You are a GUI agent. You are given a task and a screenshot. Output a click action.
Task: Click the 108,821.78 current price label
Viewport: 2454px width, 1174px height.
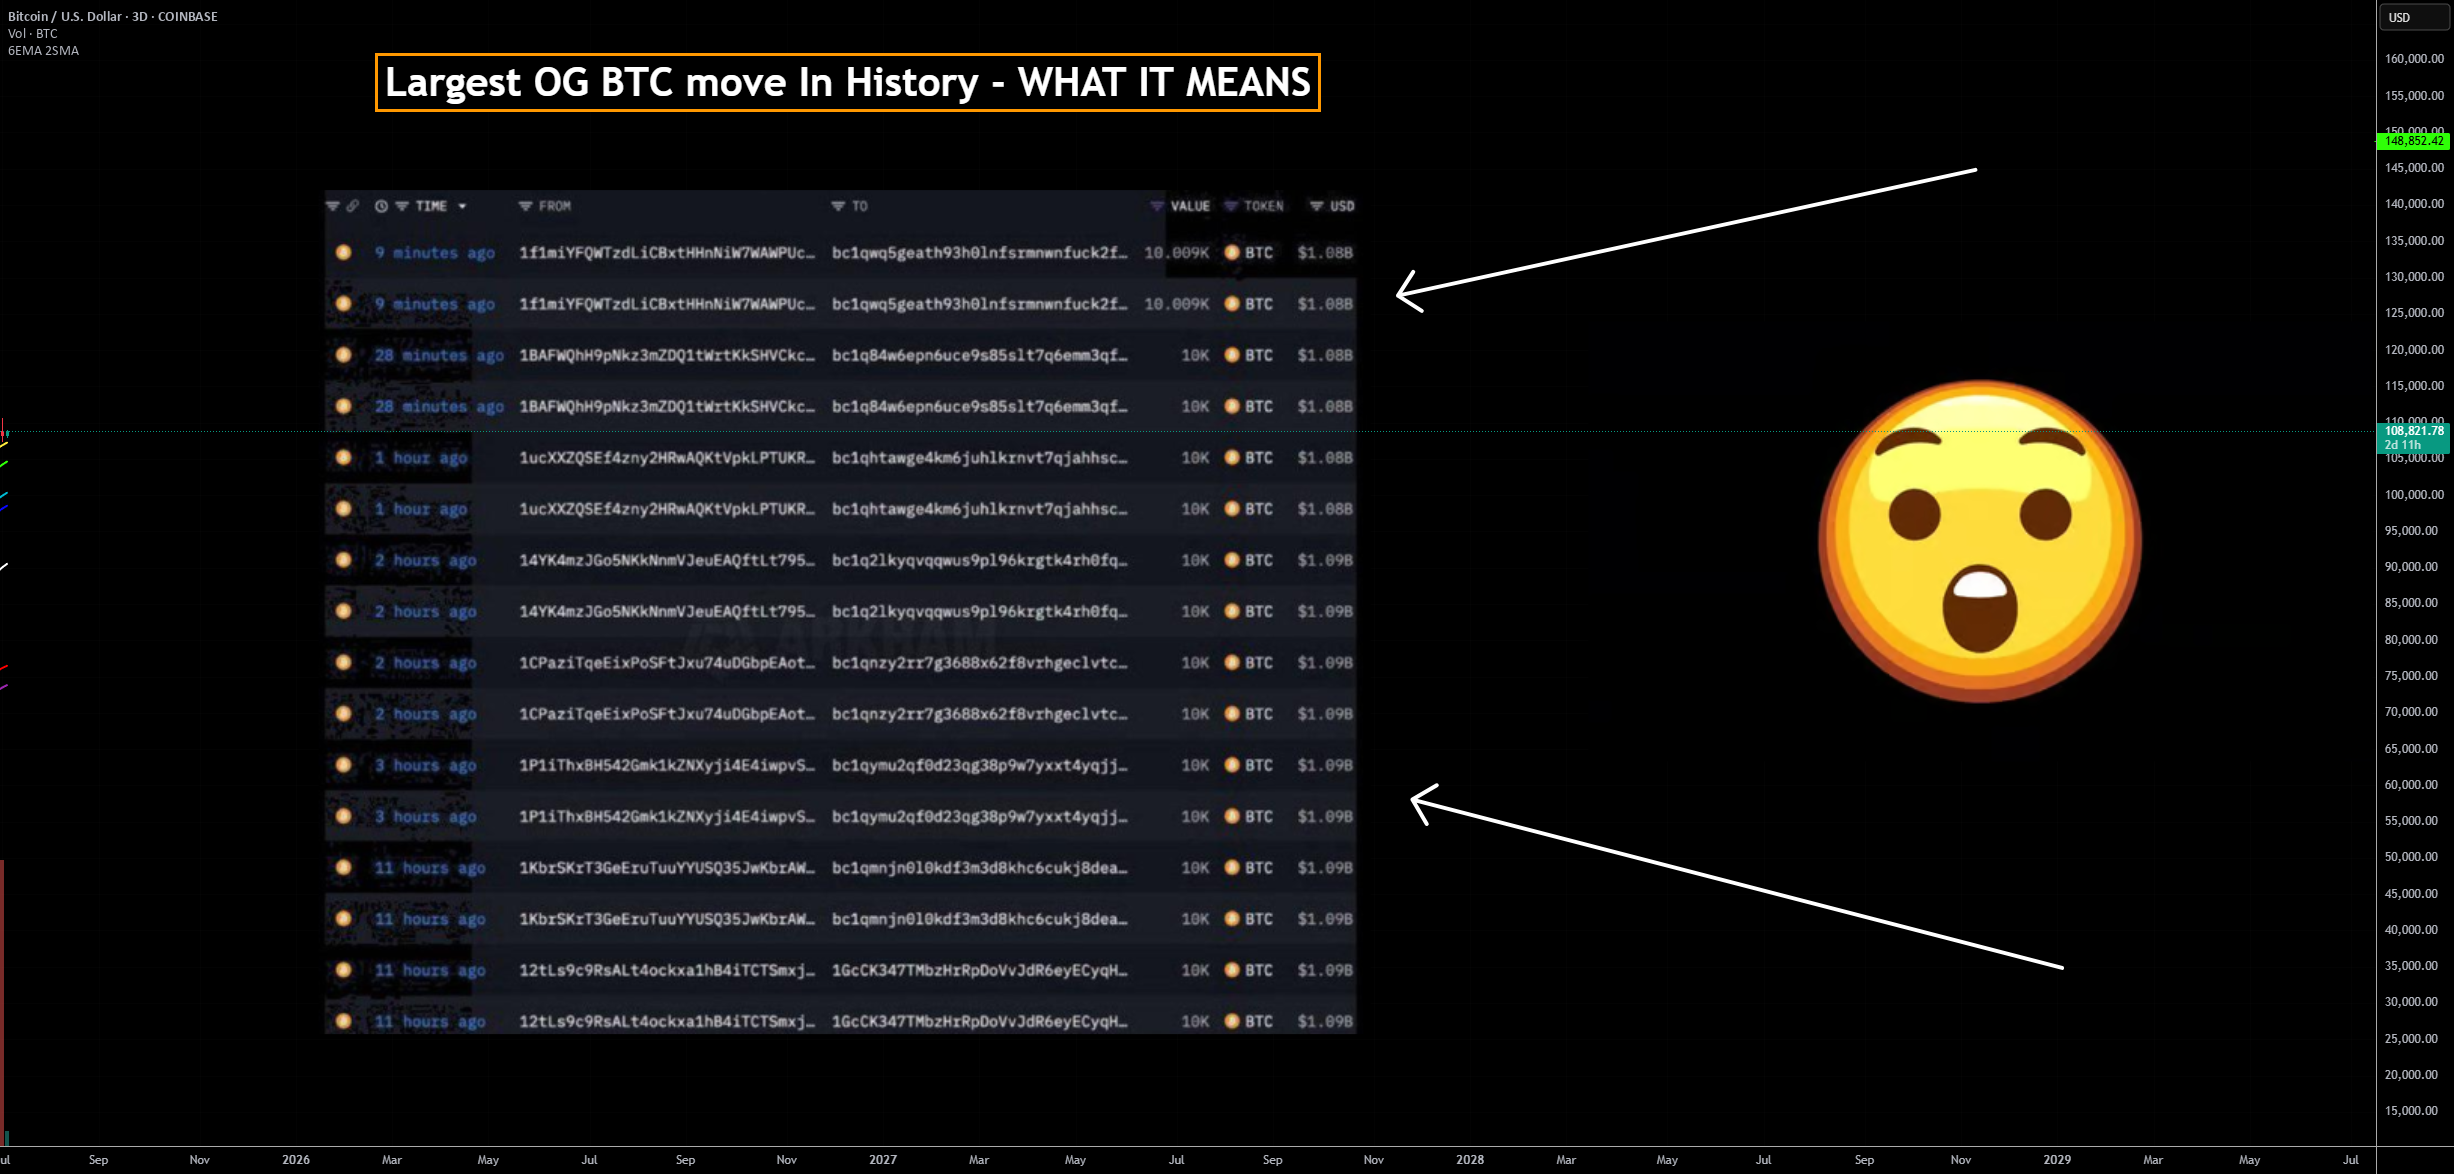click(x=2414, y=431)
